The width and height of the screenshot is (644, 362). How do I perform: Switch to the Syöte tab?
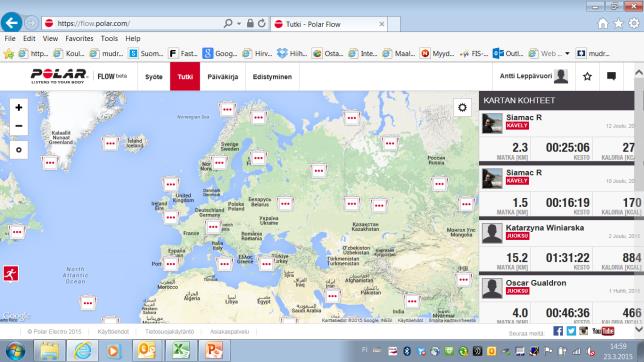click(154, 77)
